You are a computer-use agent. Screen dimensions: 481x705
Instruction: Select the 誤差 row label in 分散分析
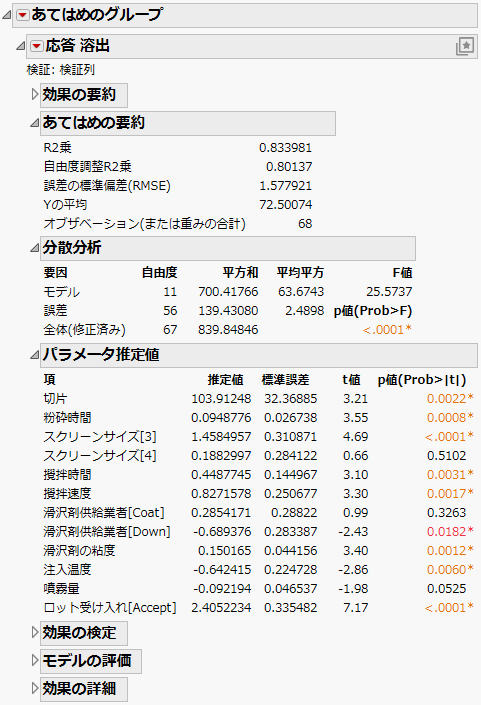pos(55,311)
